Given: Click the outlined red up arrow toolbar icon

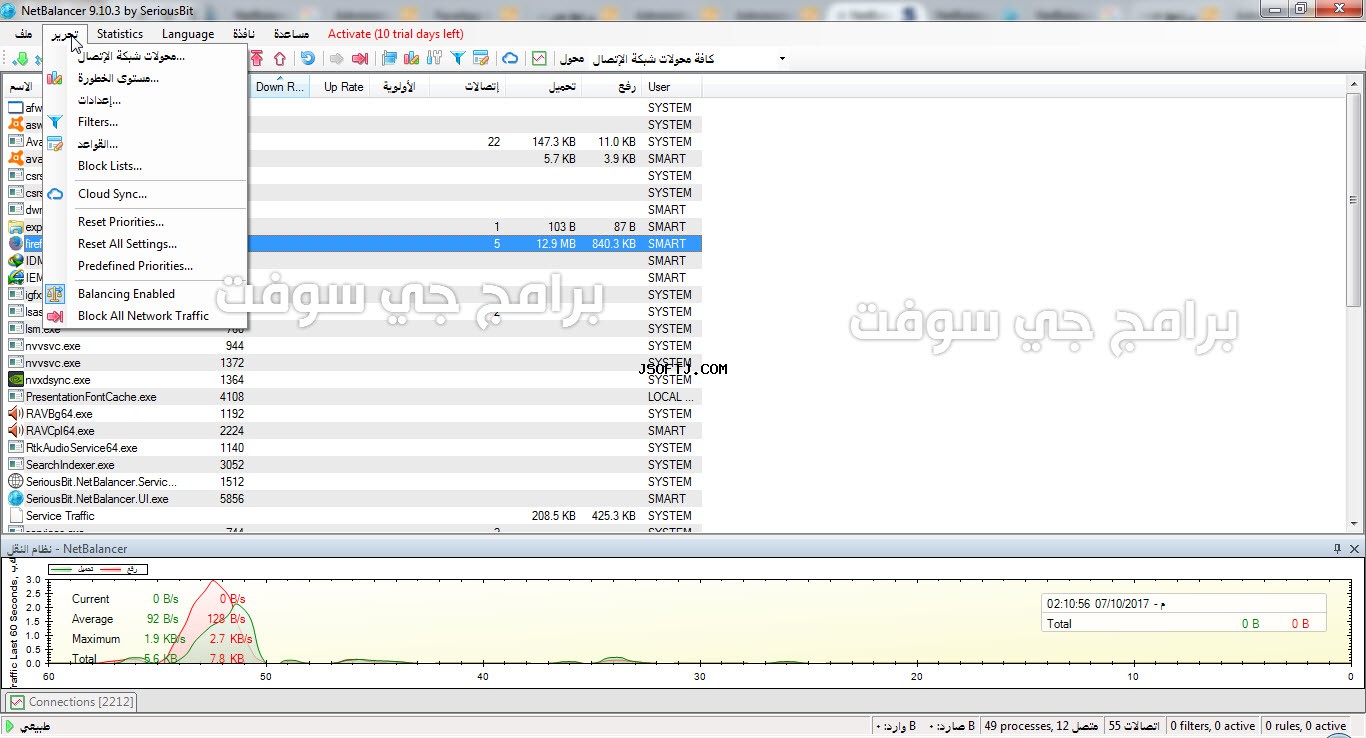Looking at the screenshot, I should (280, 59).
